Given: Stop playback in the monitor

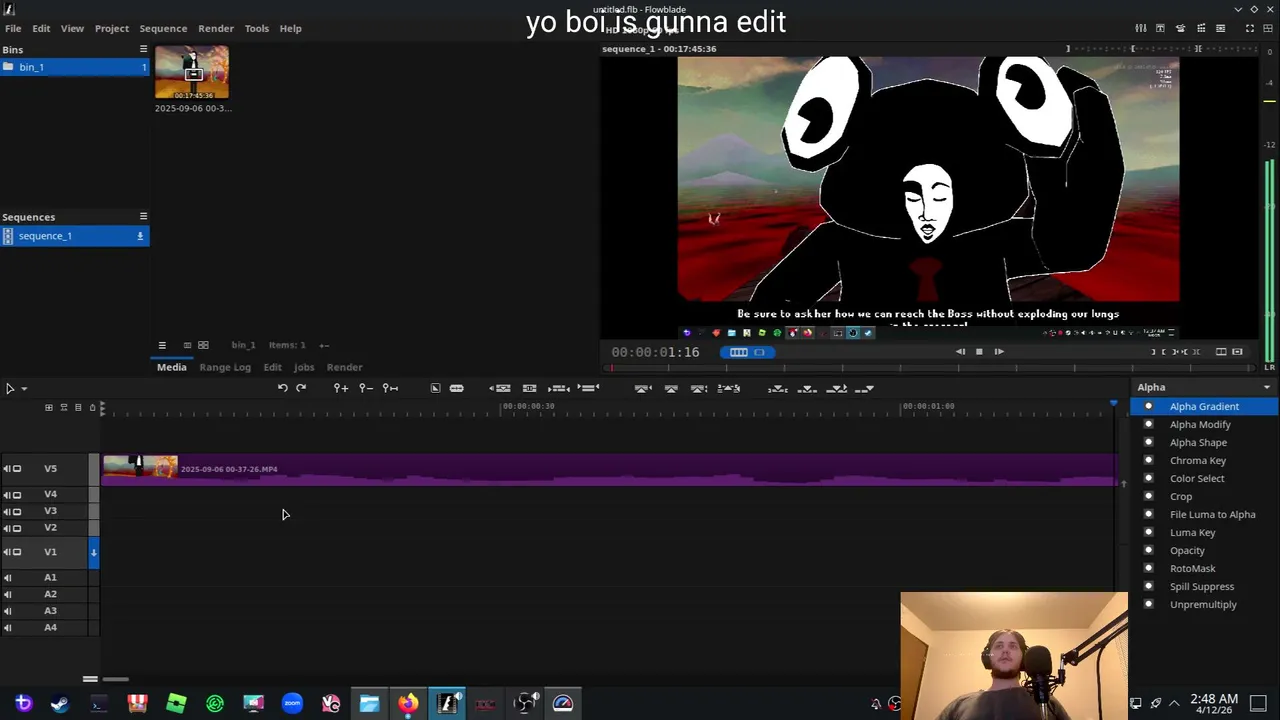Looking at the screenshot, I should coord(979,352).
